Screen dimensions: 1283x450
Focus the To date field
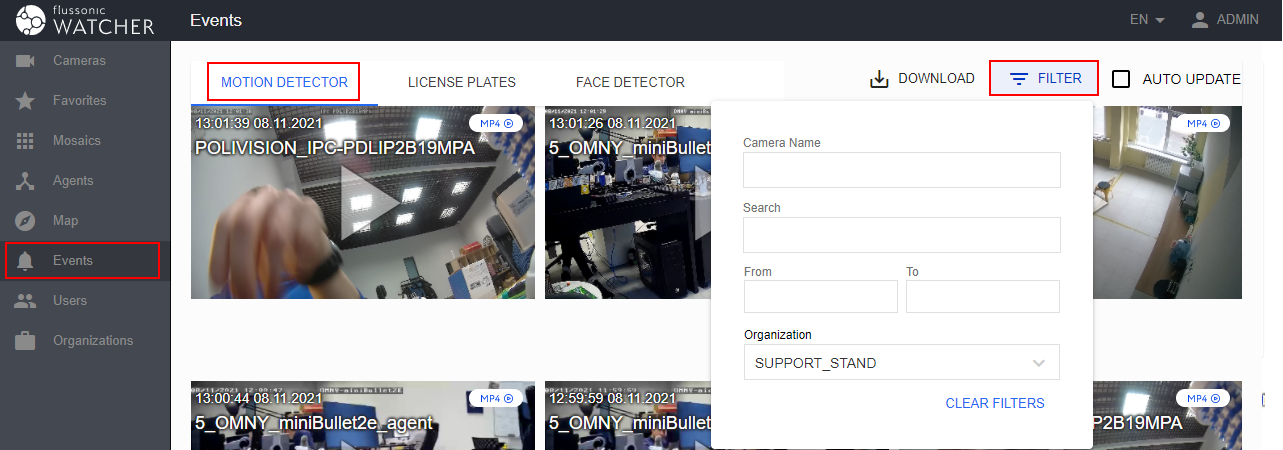[x=982, y=297]
